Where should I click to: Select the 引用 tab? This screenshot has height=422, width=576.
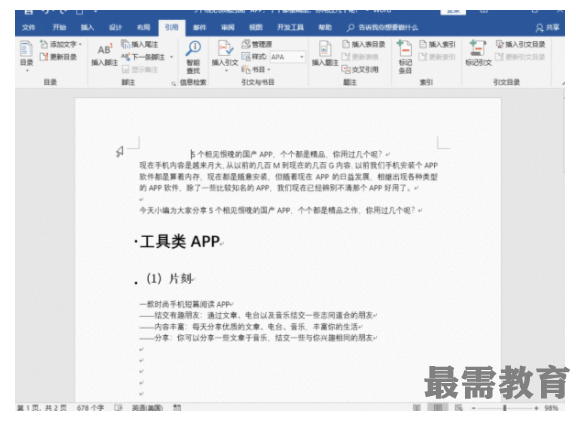point(172,28)
